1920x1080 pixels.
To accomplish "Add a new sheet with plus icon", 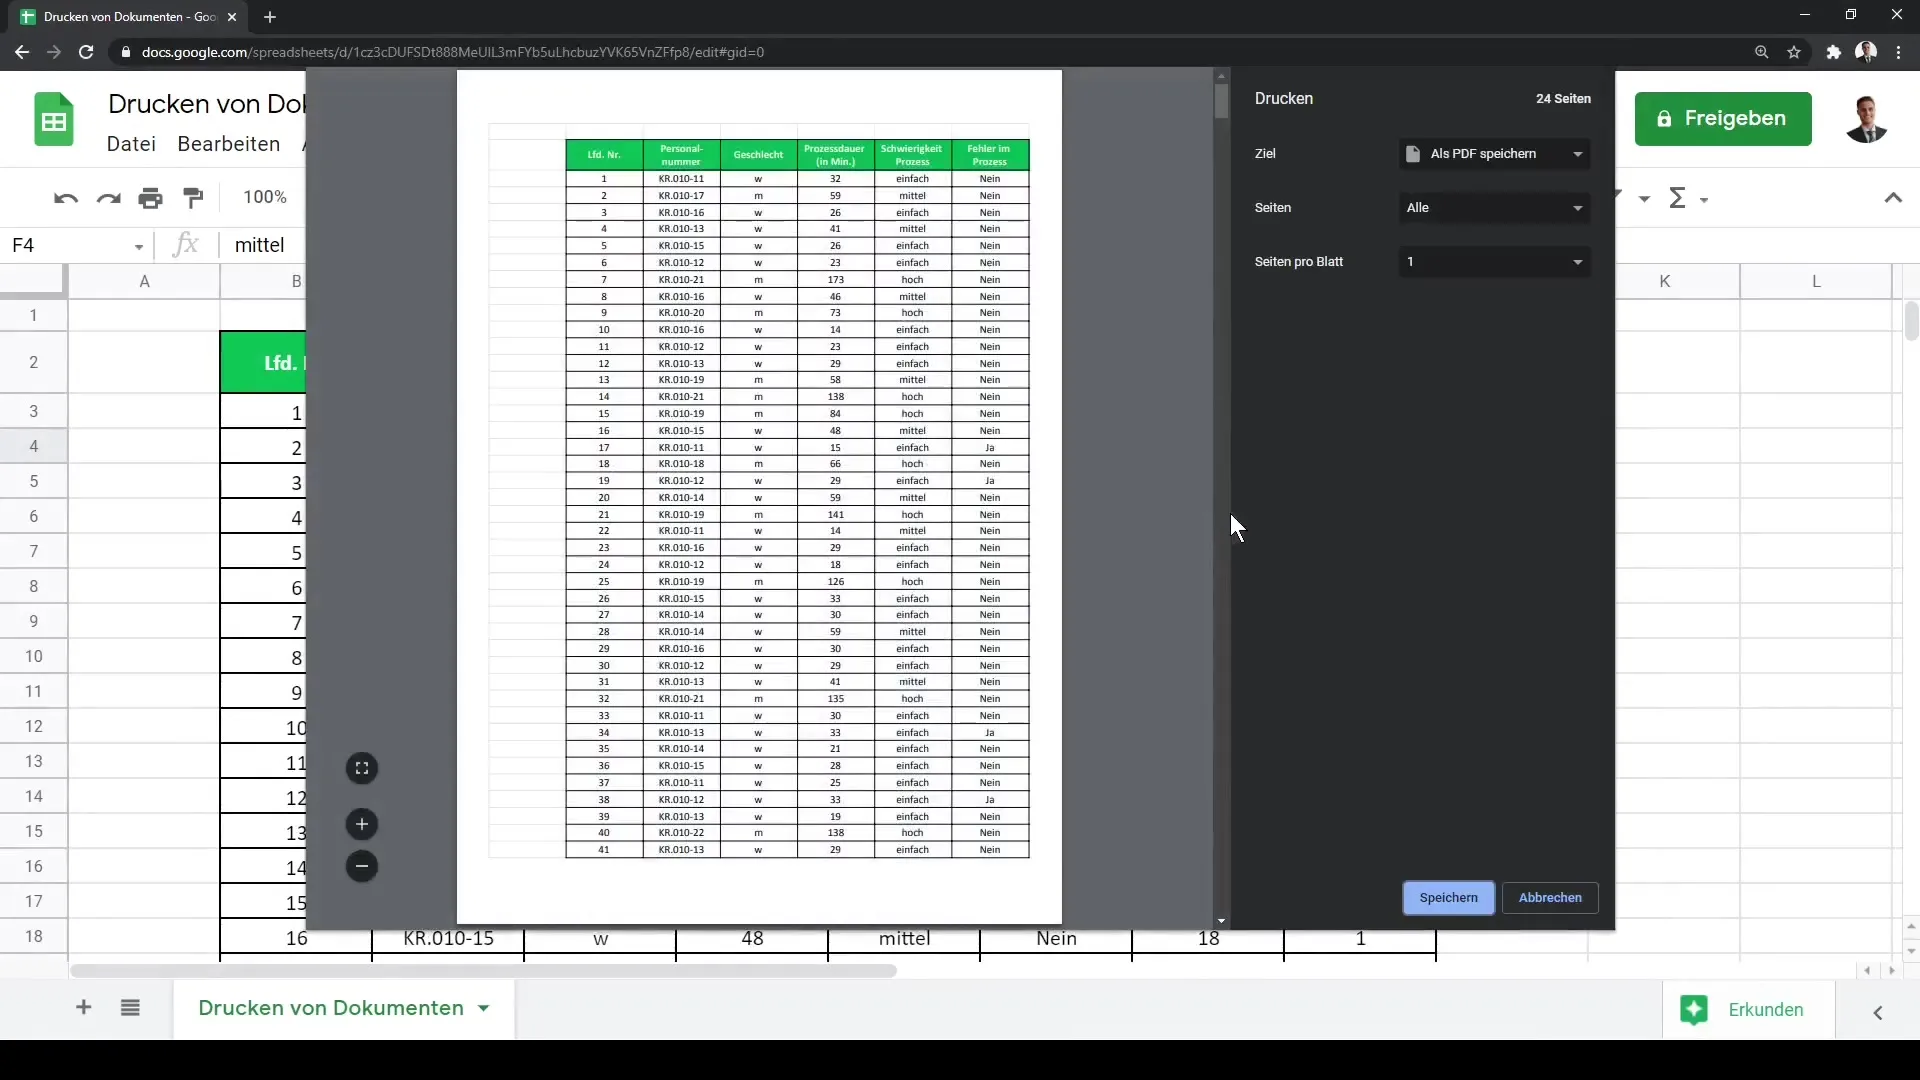I will click(84, 1008).
